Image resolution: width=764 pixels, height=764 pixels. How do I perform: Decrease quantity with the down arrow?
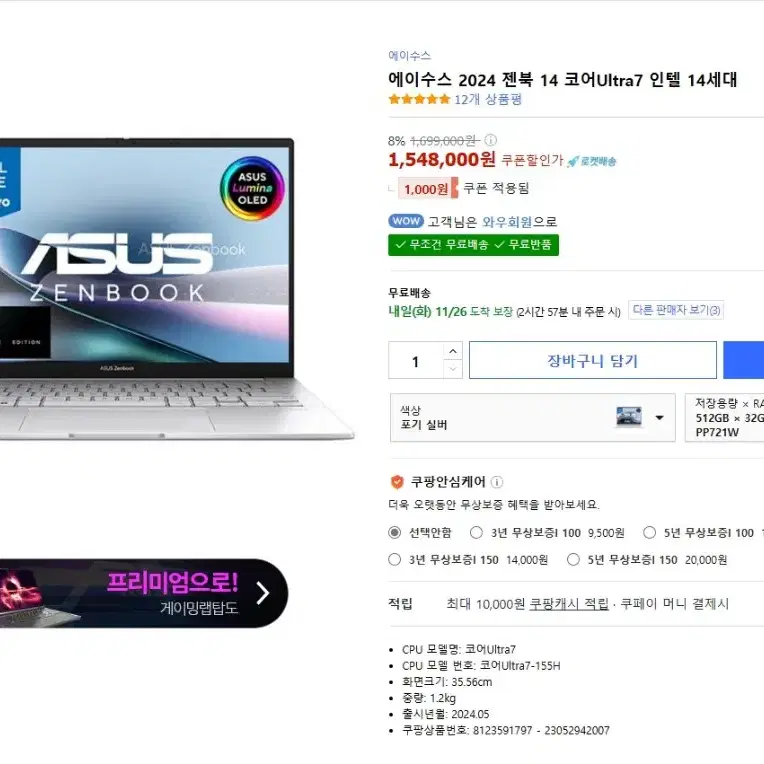[x=453, y=369]
